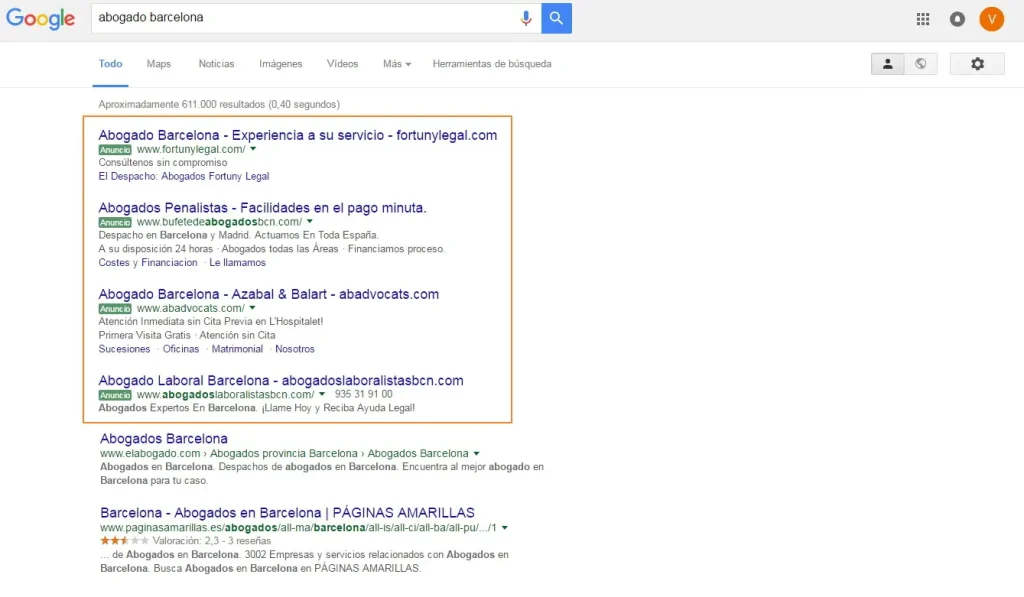Image resolution: width=1024 pixels, height=597 pixels.
Task: Switch to private results person icon
Action: point(888,64)
